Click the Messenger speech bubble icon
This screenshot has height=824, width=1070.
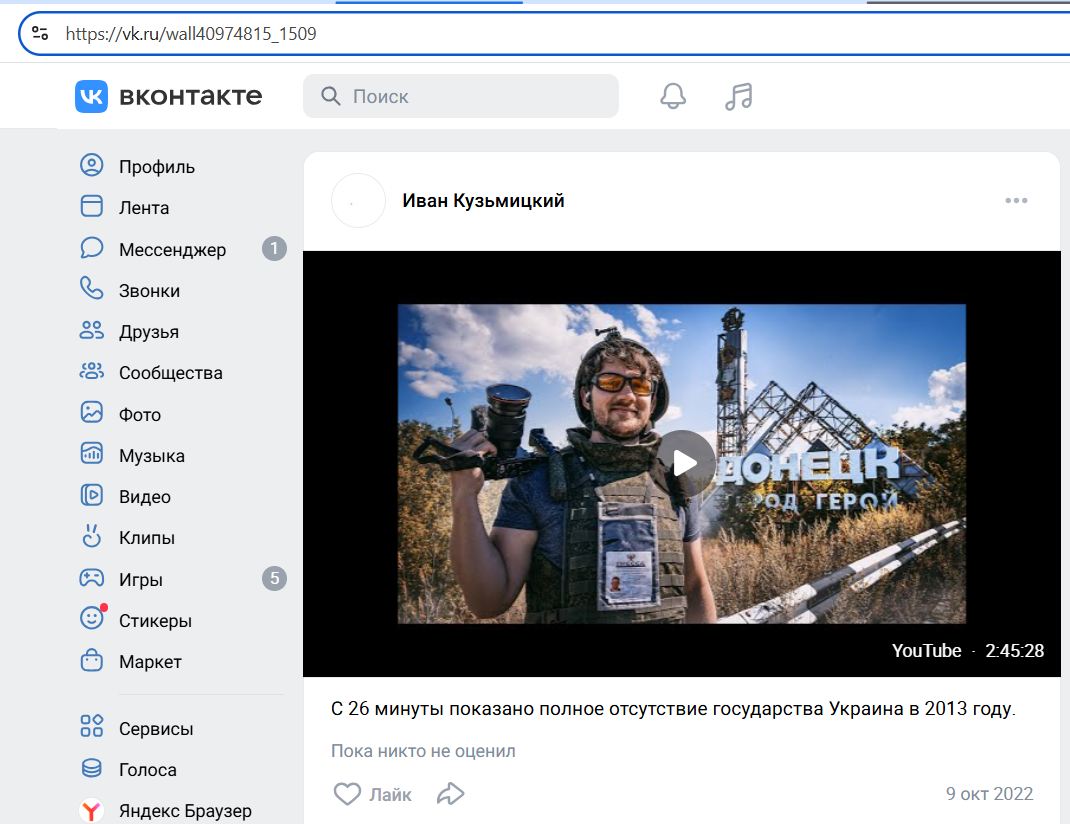pos(91,248)
